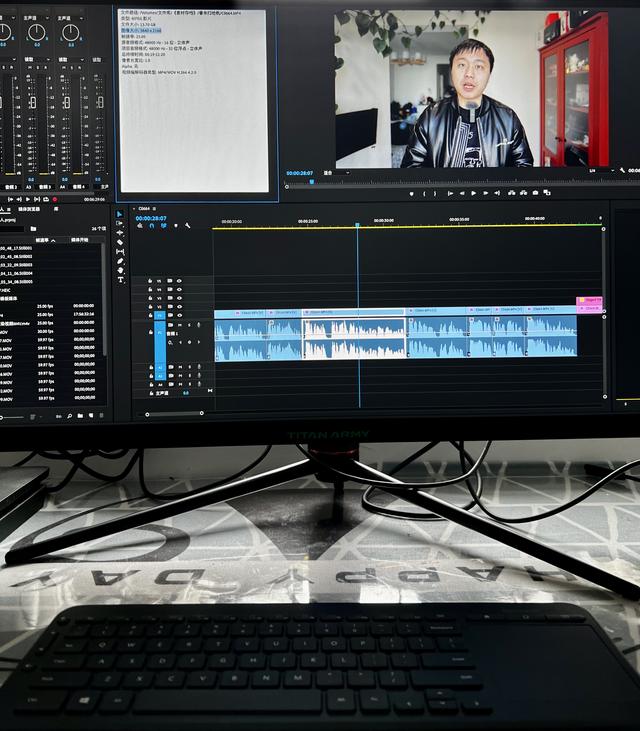Screen dimensions: 640x731
Task: Adjust the second mixer pan knob
Action: tap(37, 33)
